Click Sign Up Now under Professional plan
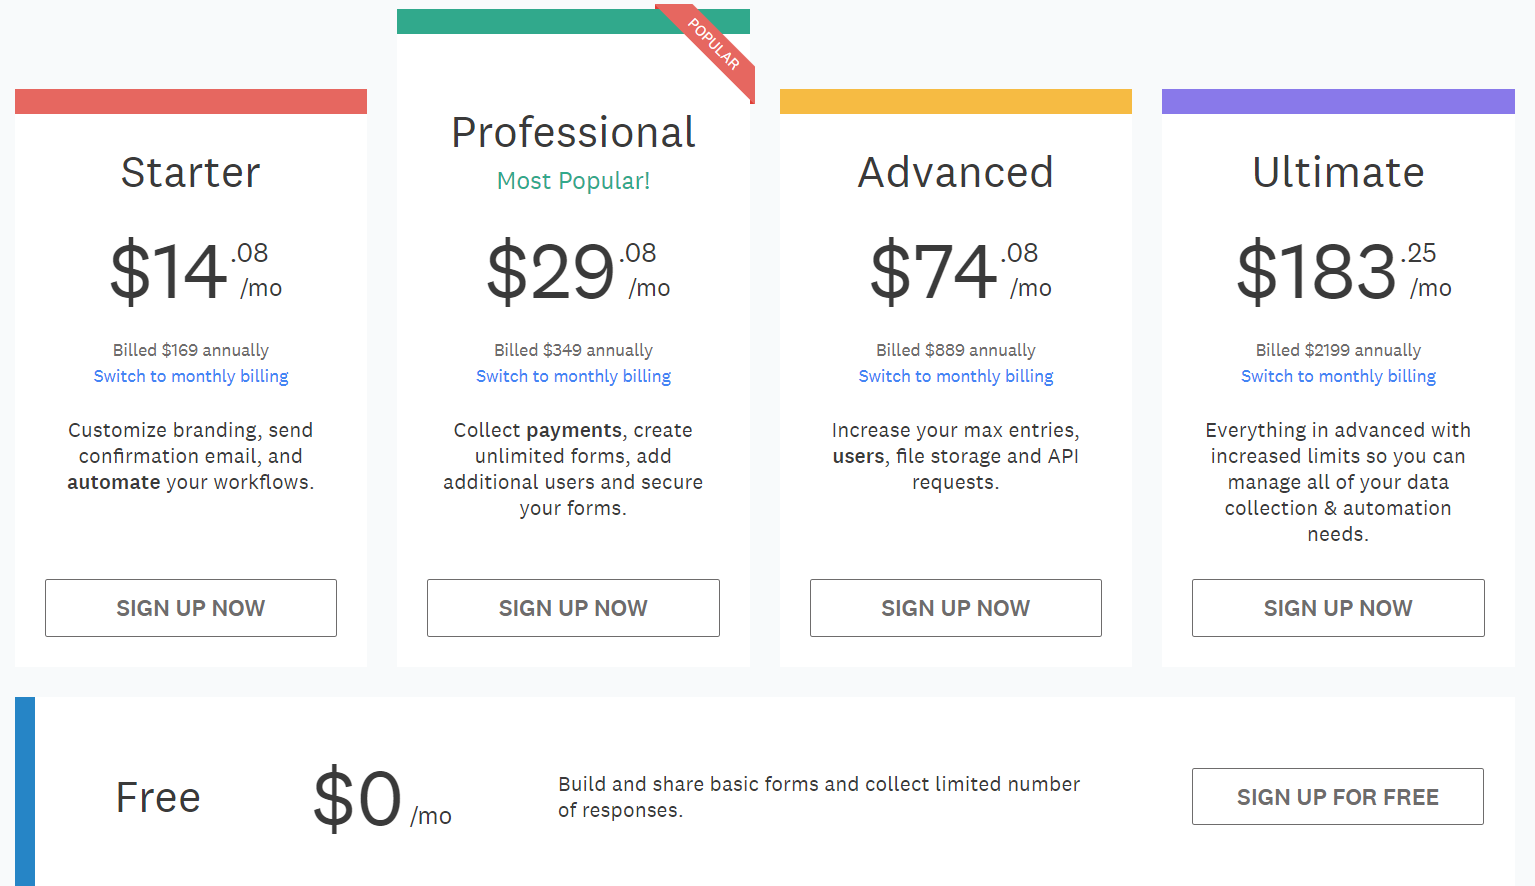This screenshot has height=886, width=1535. click(573, 608)
